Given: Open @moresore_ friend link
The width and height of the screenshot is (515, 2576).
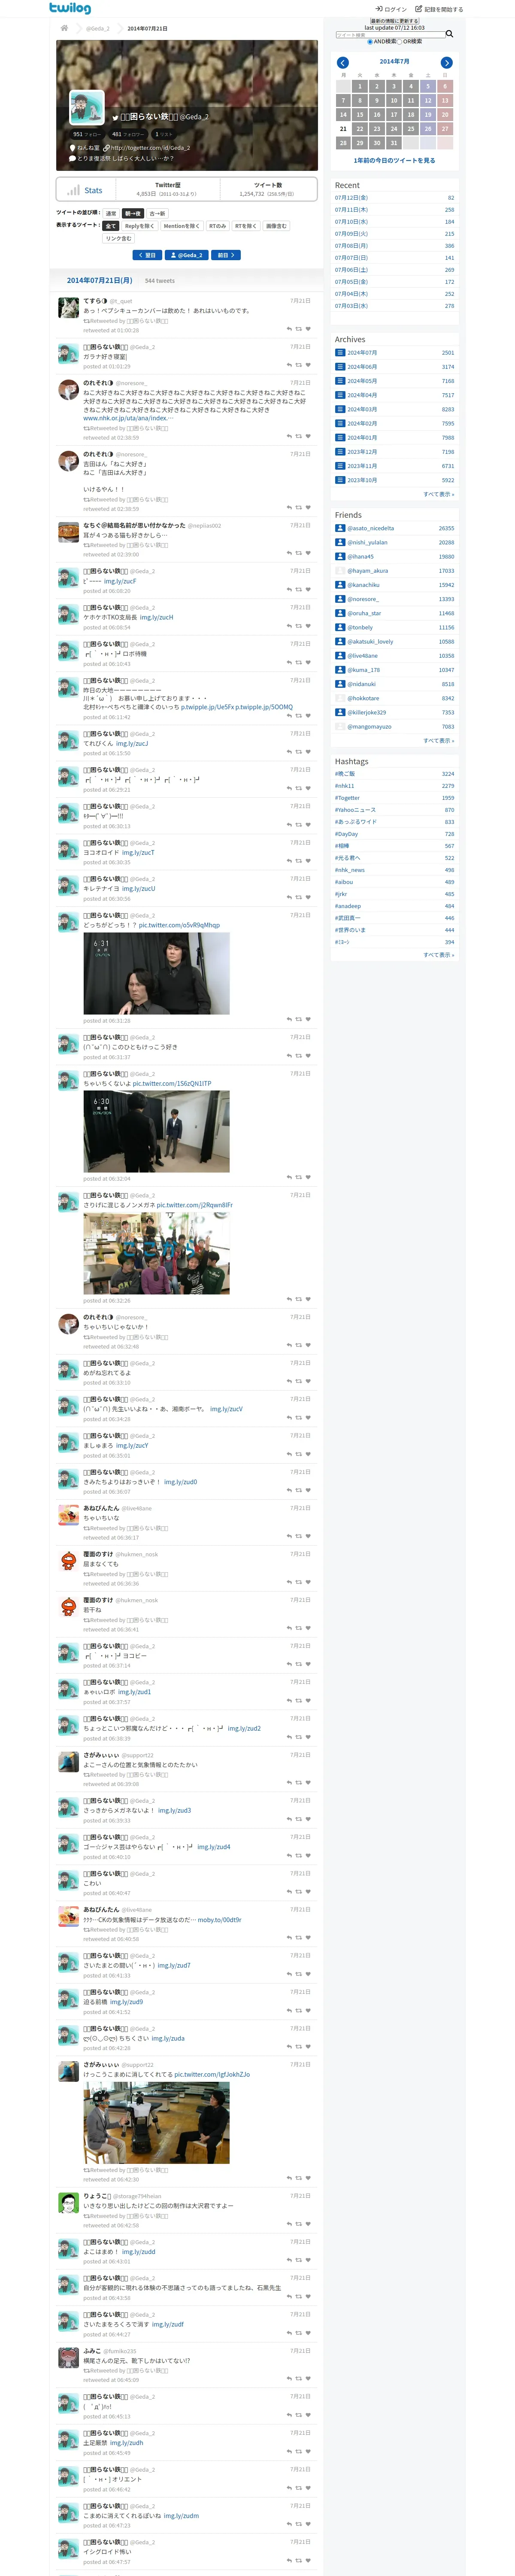Looking at the screenshot, I should pos(363,599).
